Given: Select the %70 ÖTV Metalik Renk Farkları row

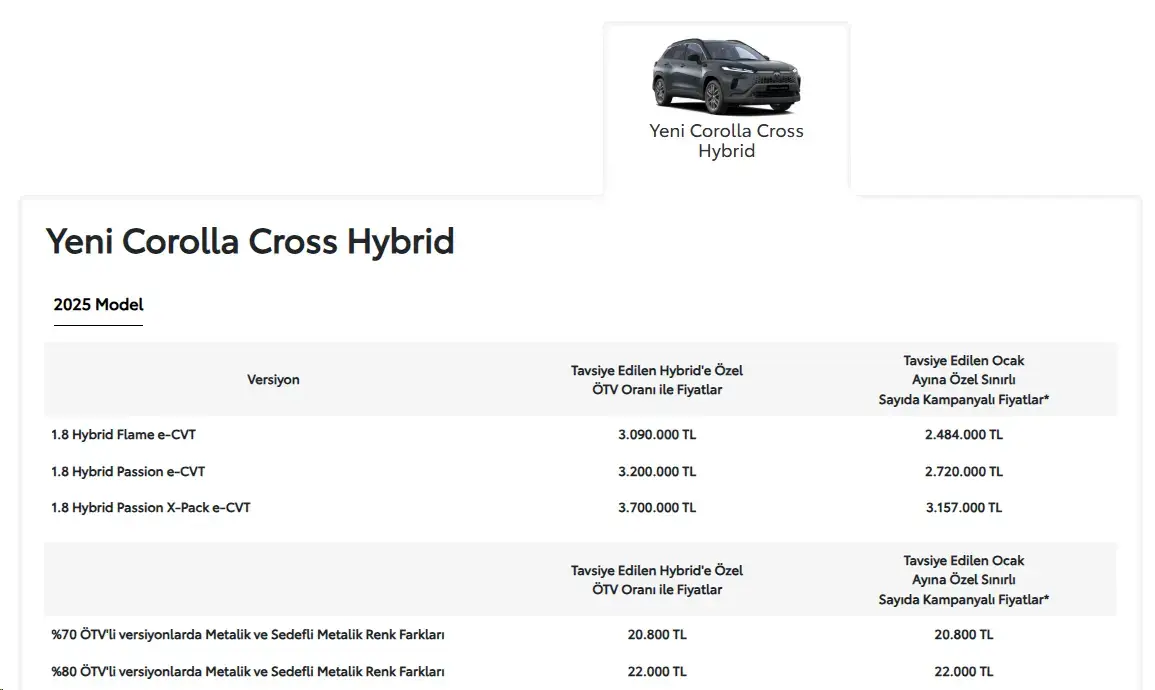Looking at the screenshot, I should tap(580, 635).
